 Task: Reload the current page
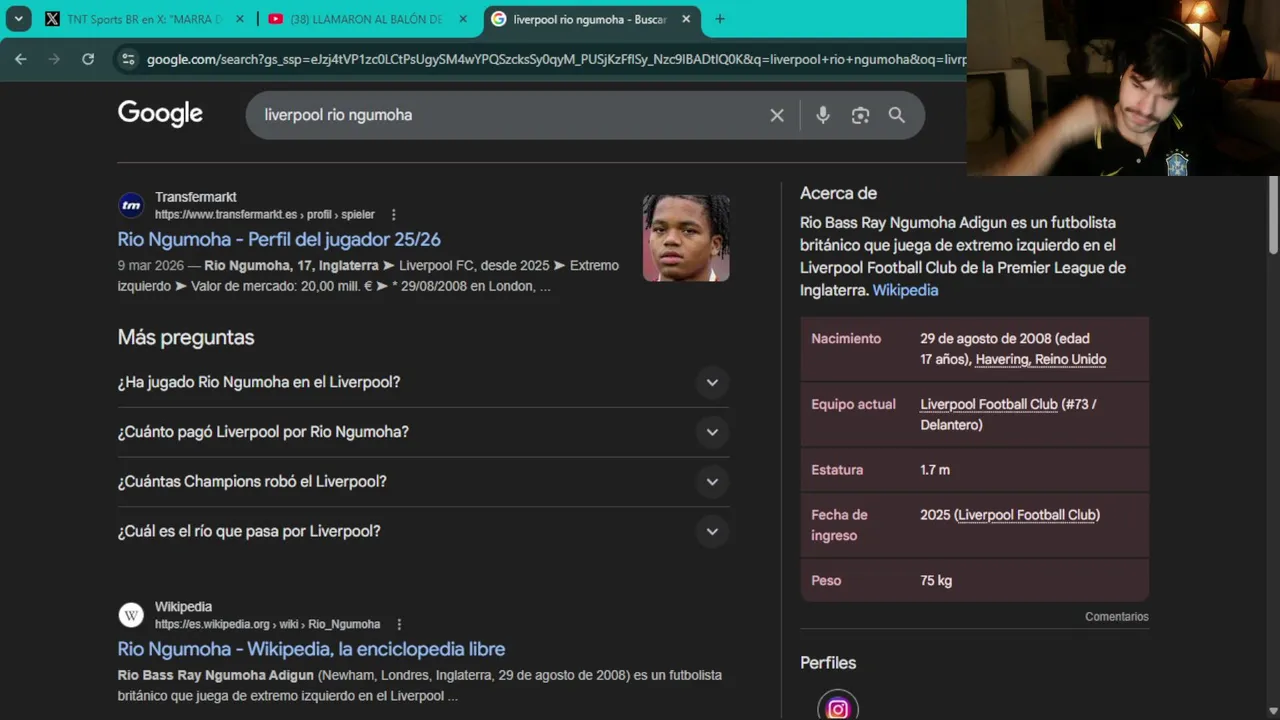[x=88, y=59]
